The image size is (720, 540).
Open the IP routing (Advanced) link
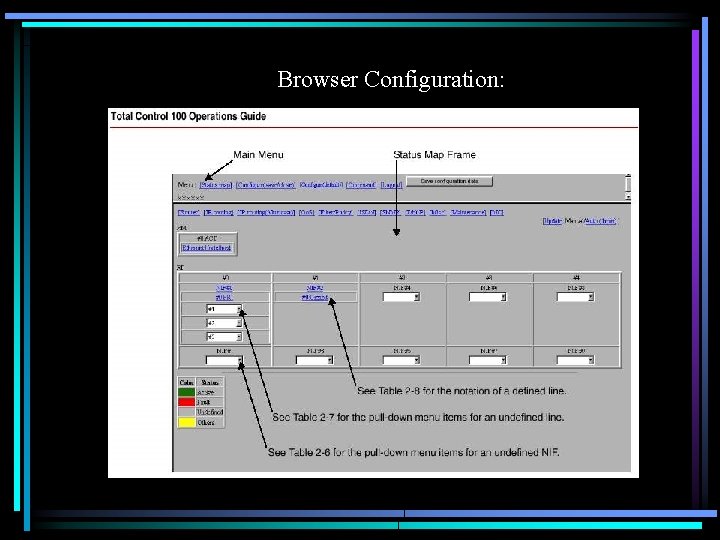click(x=266, y=212)
